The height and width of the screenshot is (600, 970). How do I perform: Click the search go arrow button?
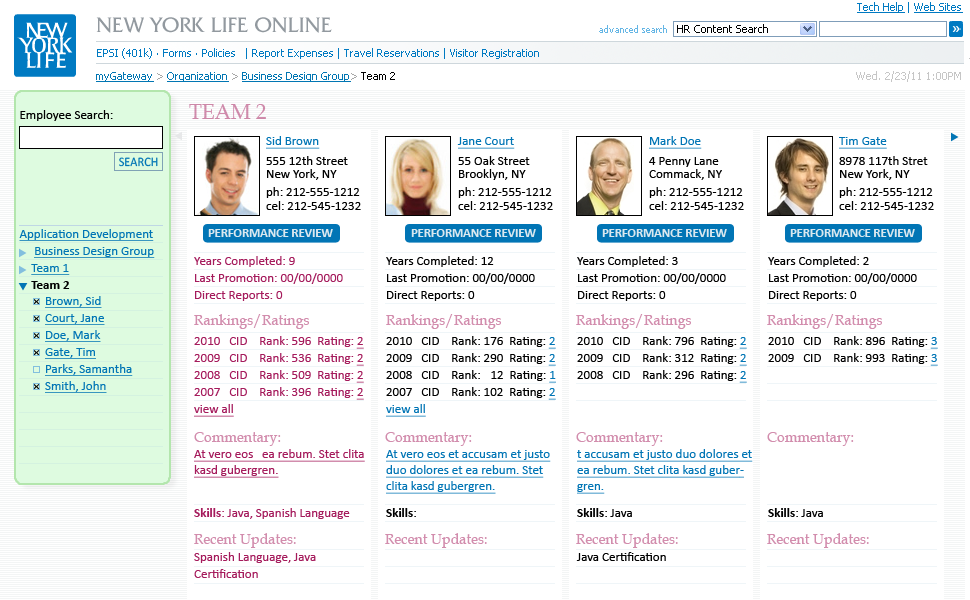pyautogui.click(x=956, y=29)
